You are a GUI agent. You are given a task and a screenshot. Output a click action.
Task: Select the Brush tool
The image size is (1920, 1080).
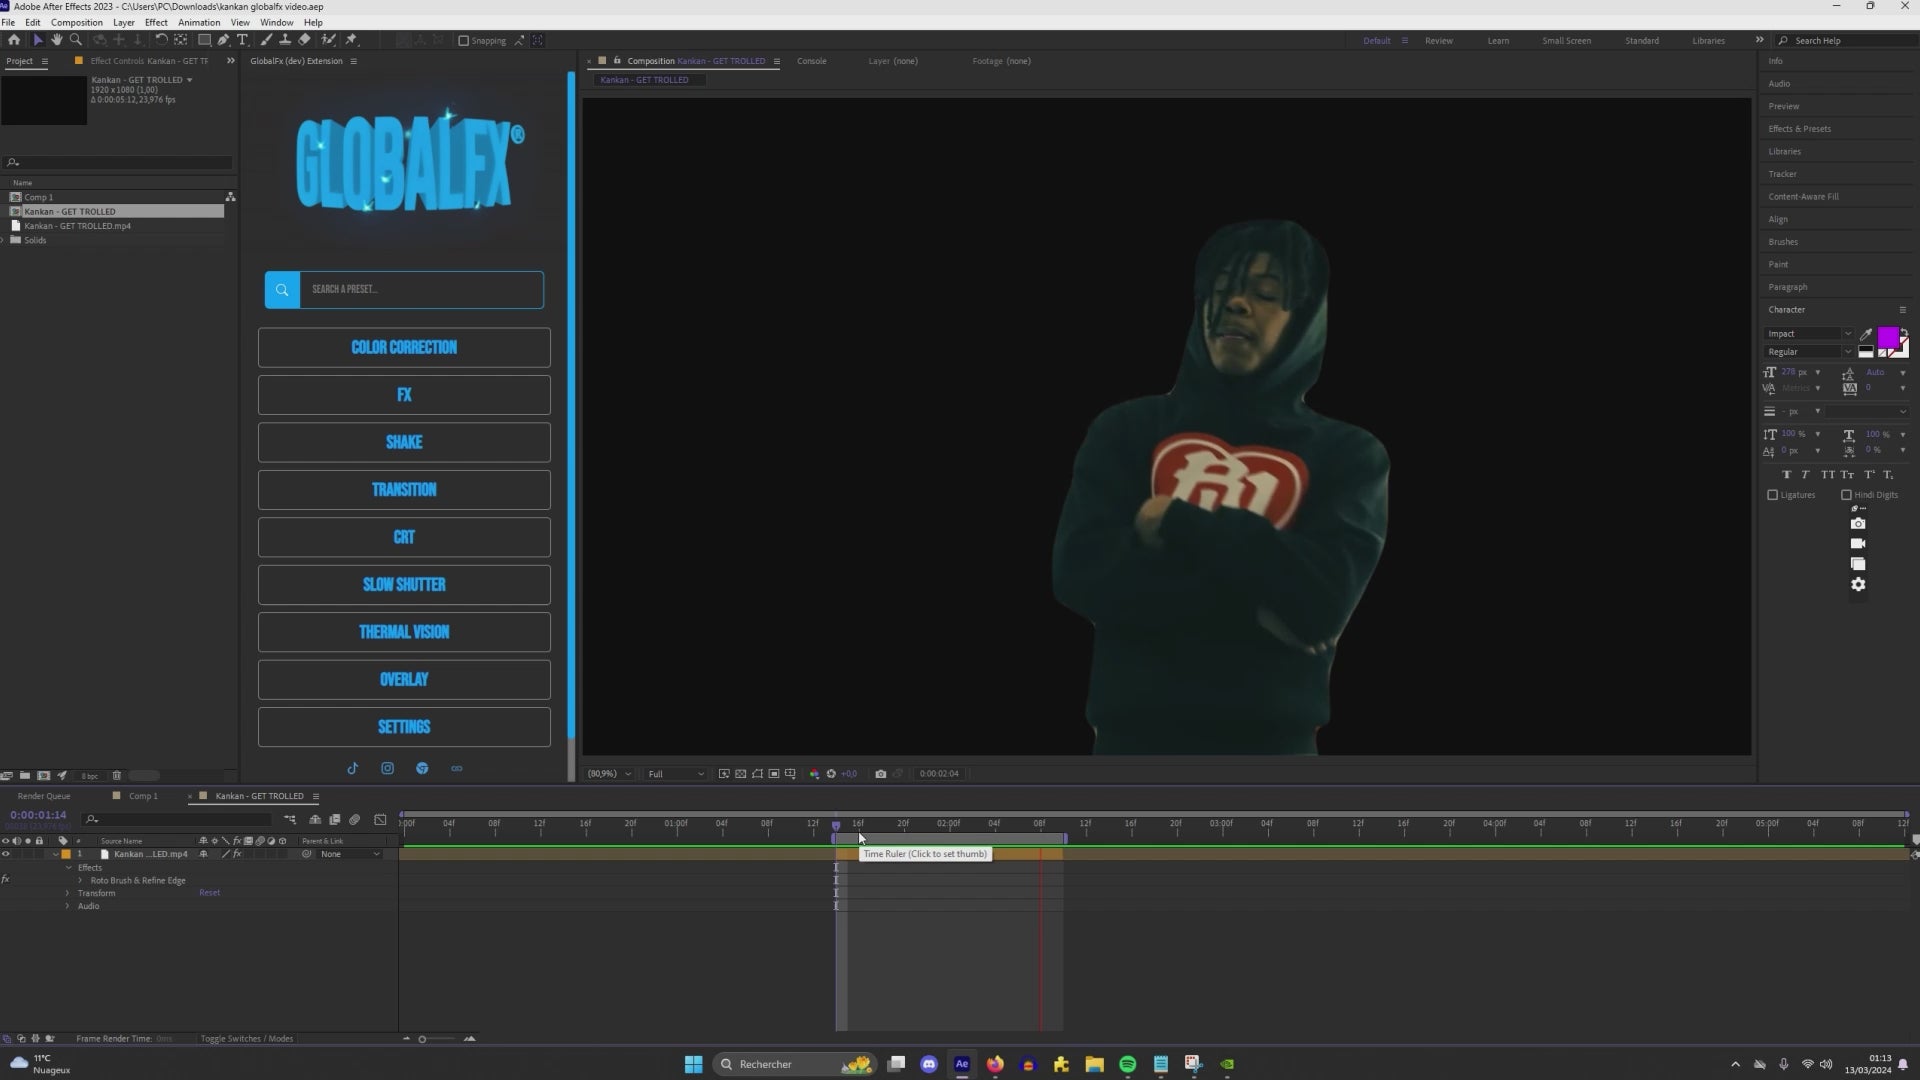pyautogui.click(x=266, y=40)
